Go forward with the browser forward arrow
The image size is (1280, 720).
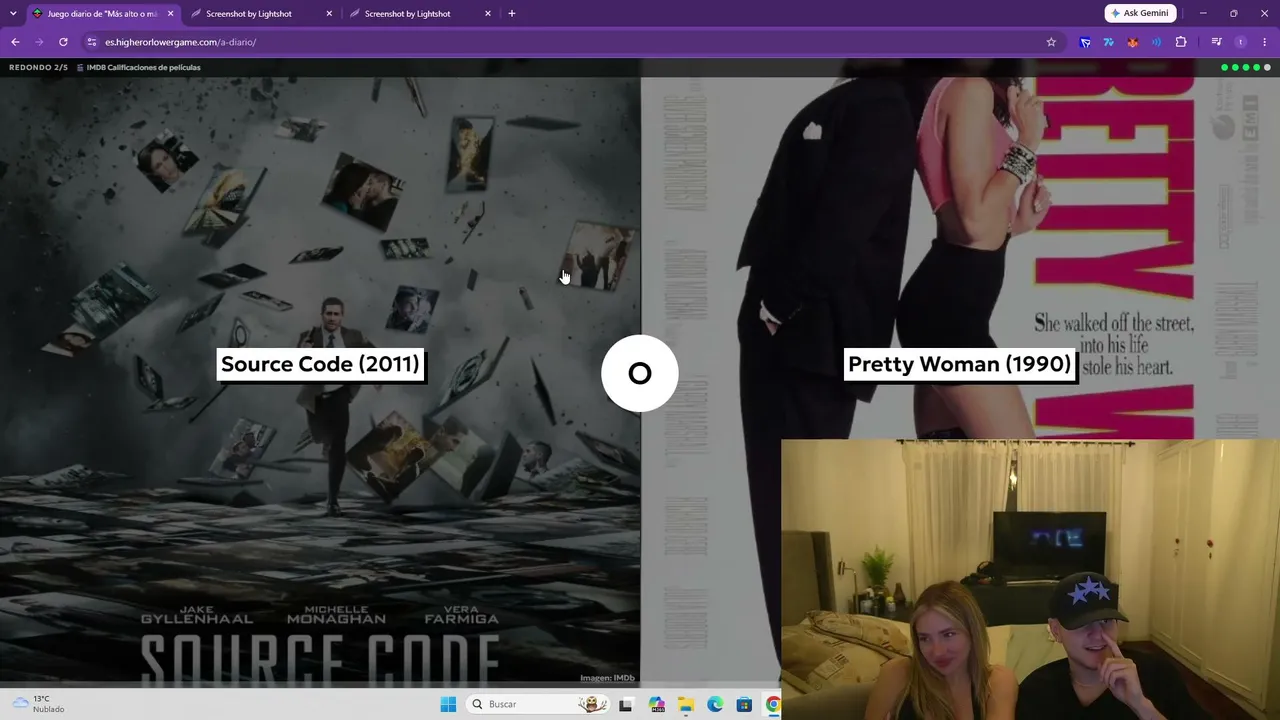(39, 42)
